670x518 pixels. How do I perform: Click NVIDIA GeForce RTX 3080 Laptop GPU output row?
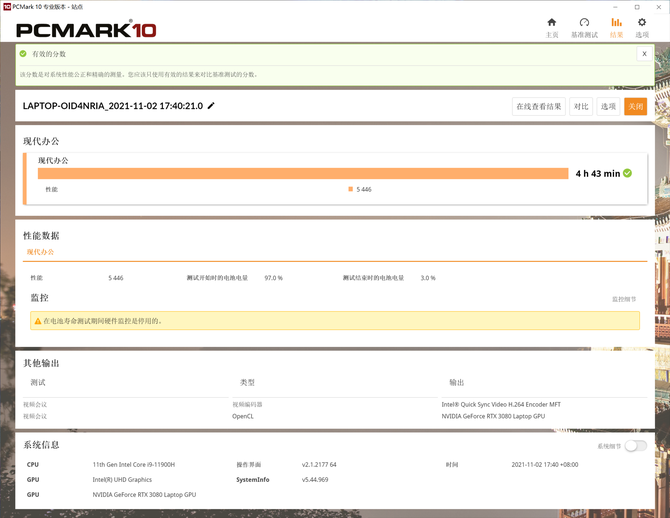pyautogui.click(x=493, y=416)
